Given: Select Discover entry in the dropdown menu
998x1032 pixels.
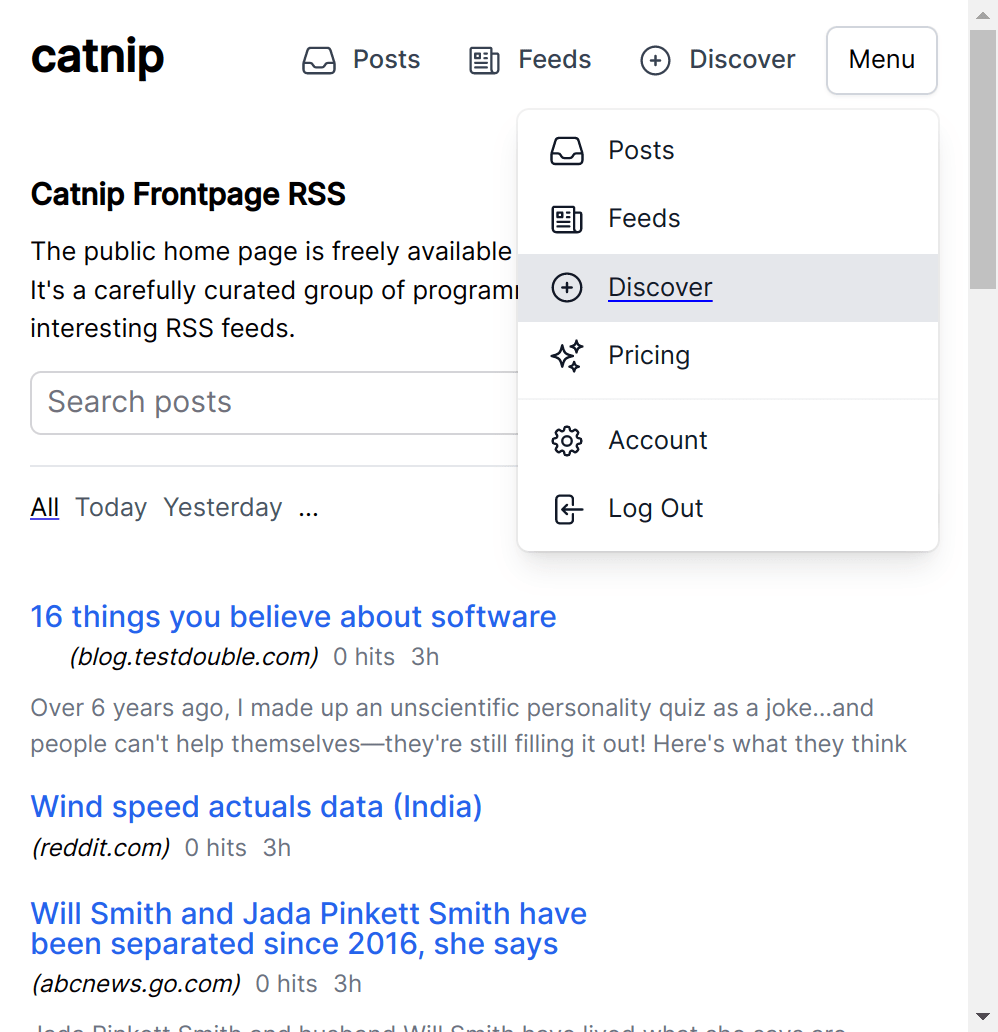Looking at the screenshot, I should point(660,288).
